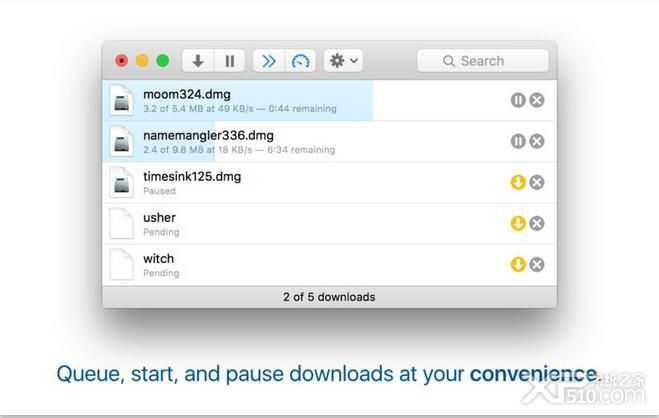Screen dimensions: 659x418
Task: Click the yellow minimize window button
Action: click(x=142, y=61)
